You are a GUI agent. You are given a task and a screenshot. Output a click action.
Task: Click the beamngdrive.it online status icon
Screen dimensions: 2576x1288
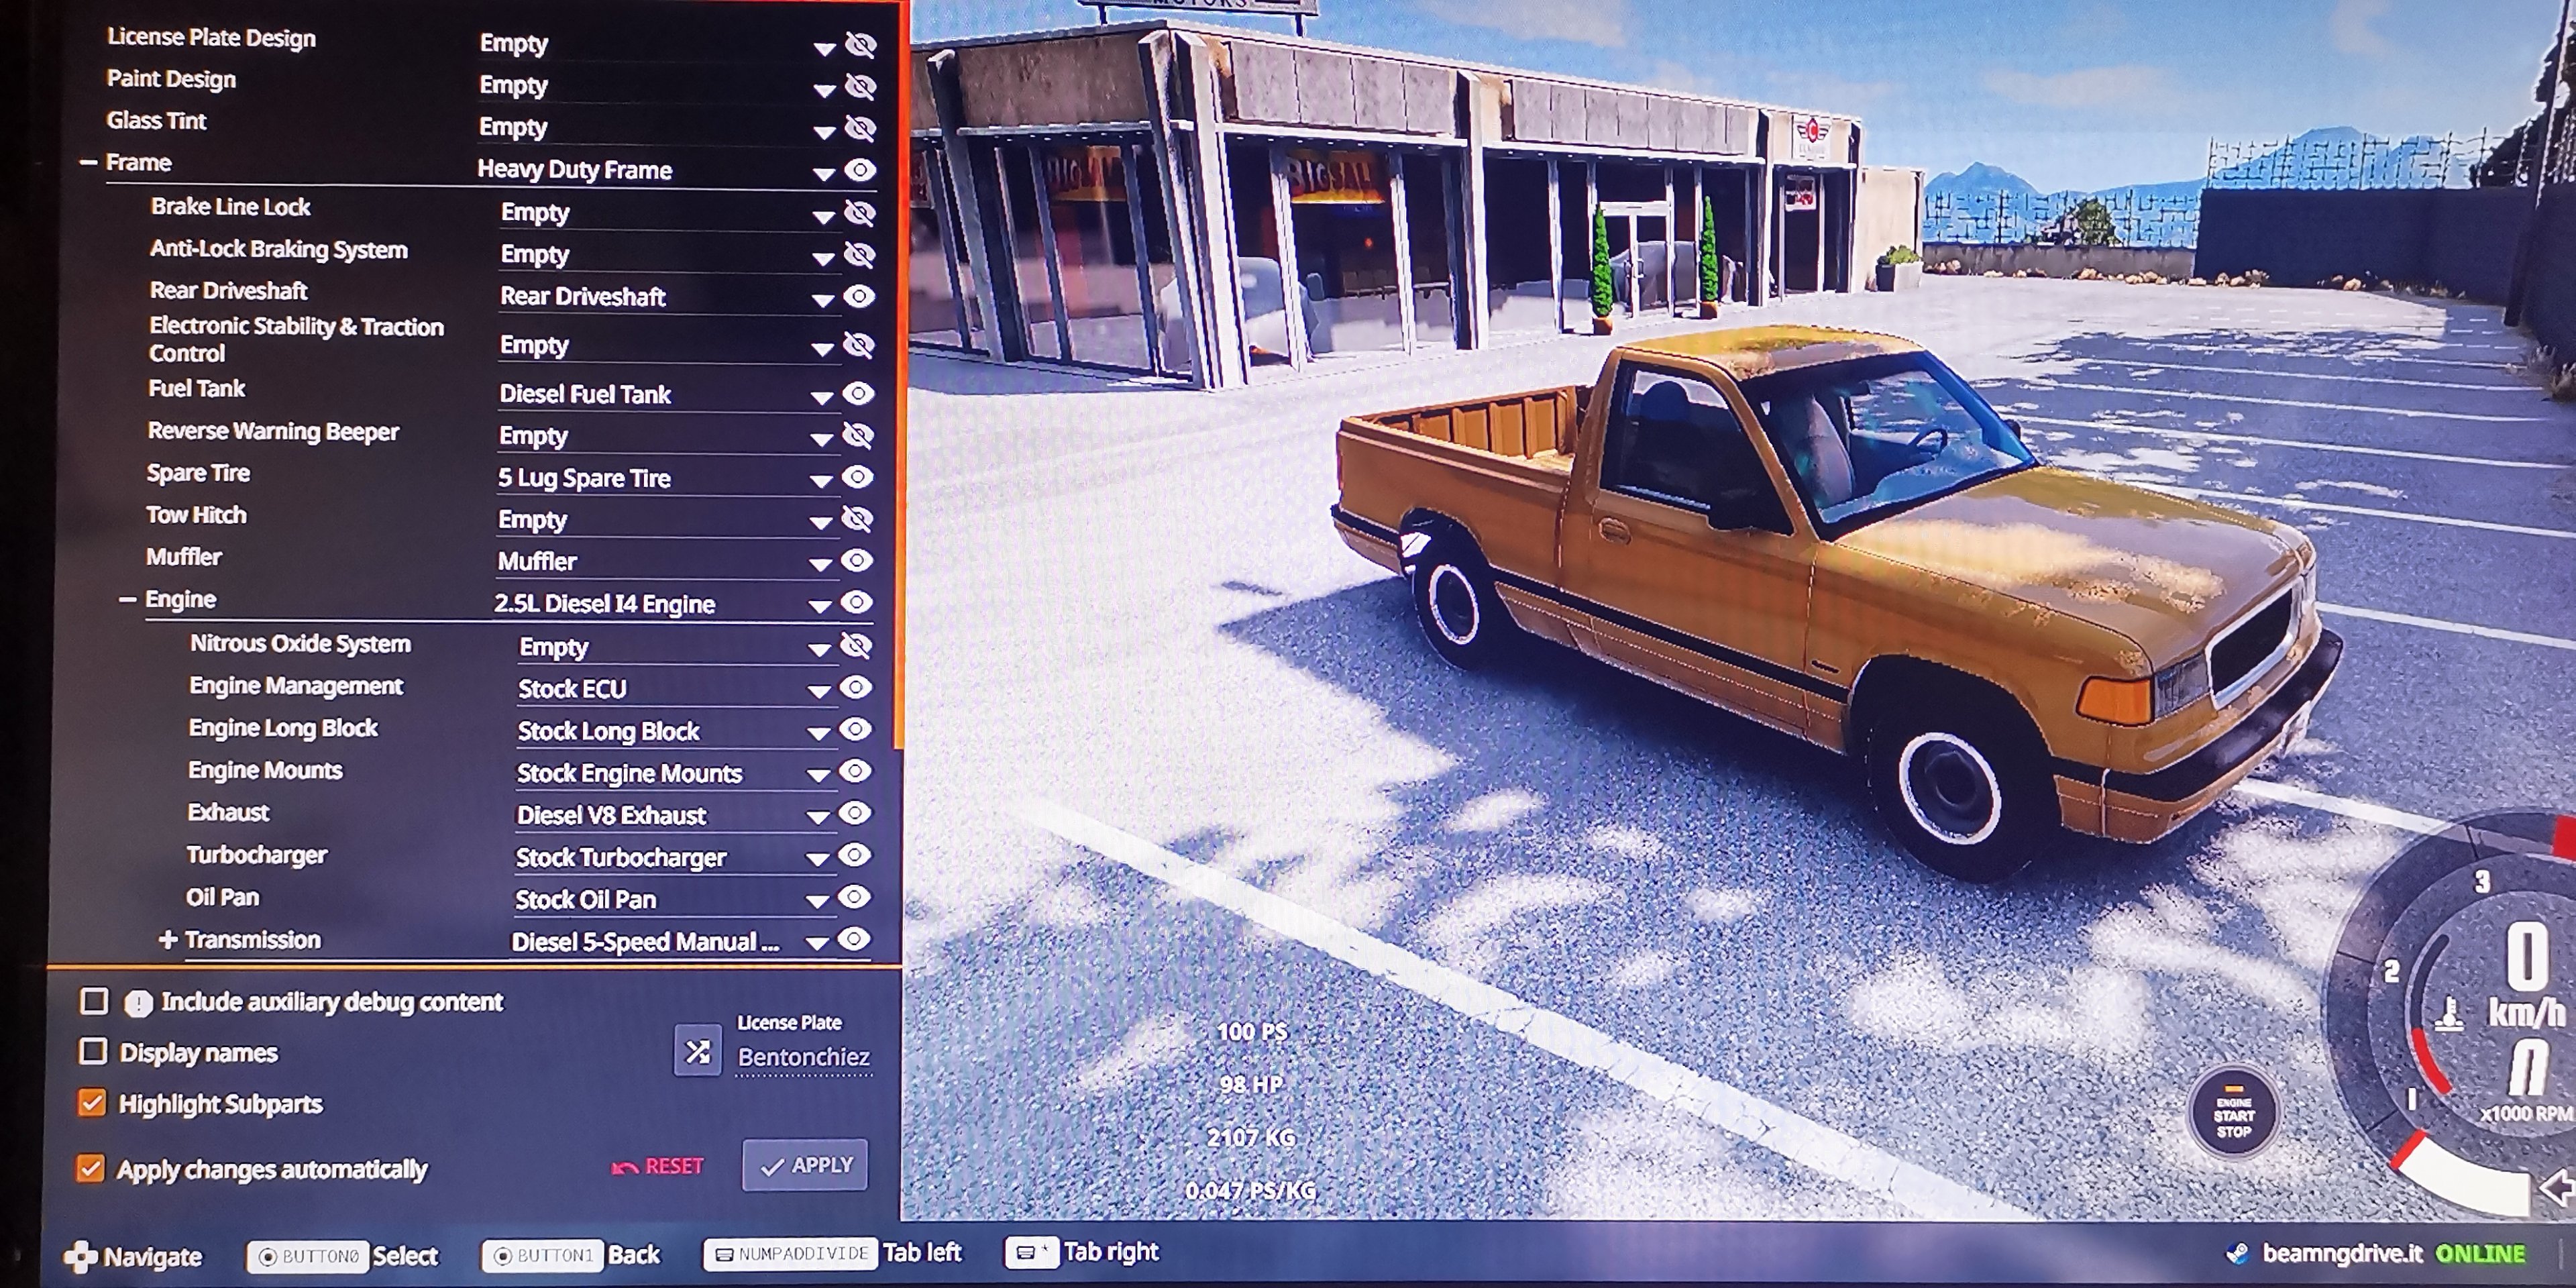(2238, 1254)
